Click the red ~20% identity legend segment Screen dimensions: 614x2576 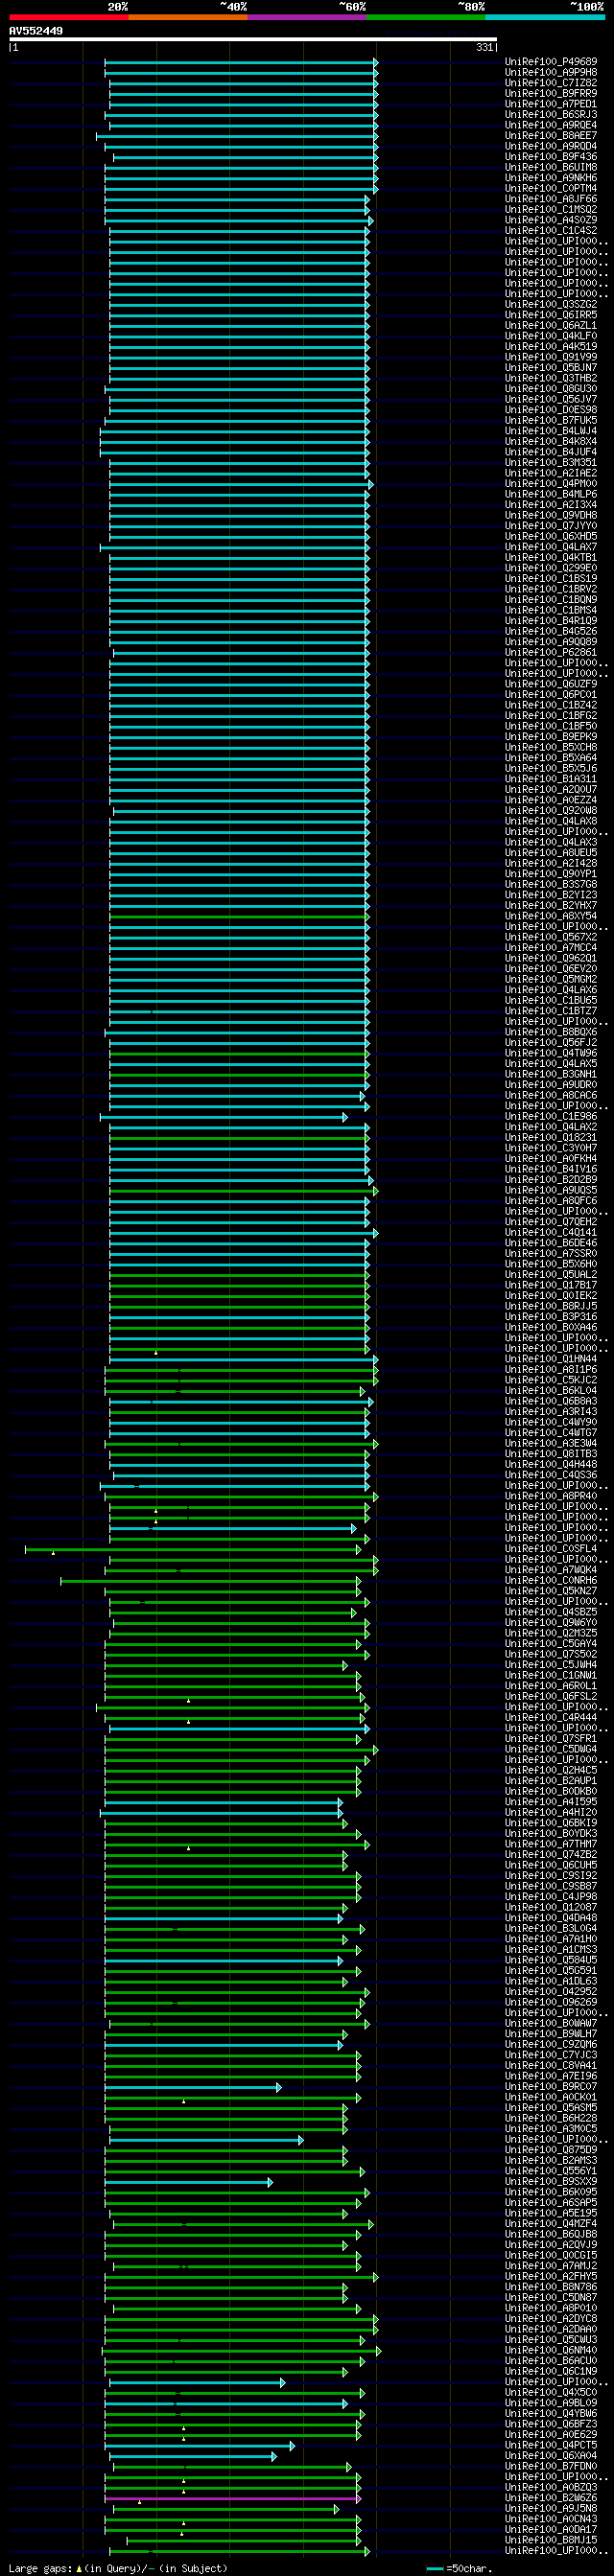[x=68, y=17]
